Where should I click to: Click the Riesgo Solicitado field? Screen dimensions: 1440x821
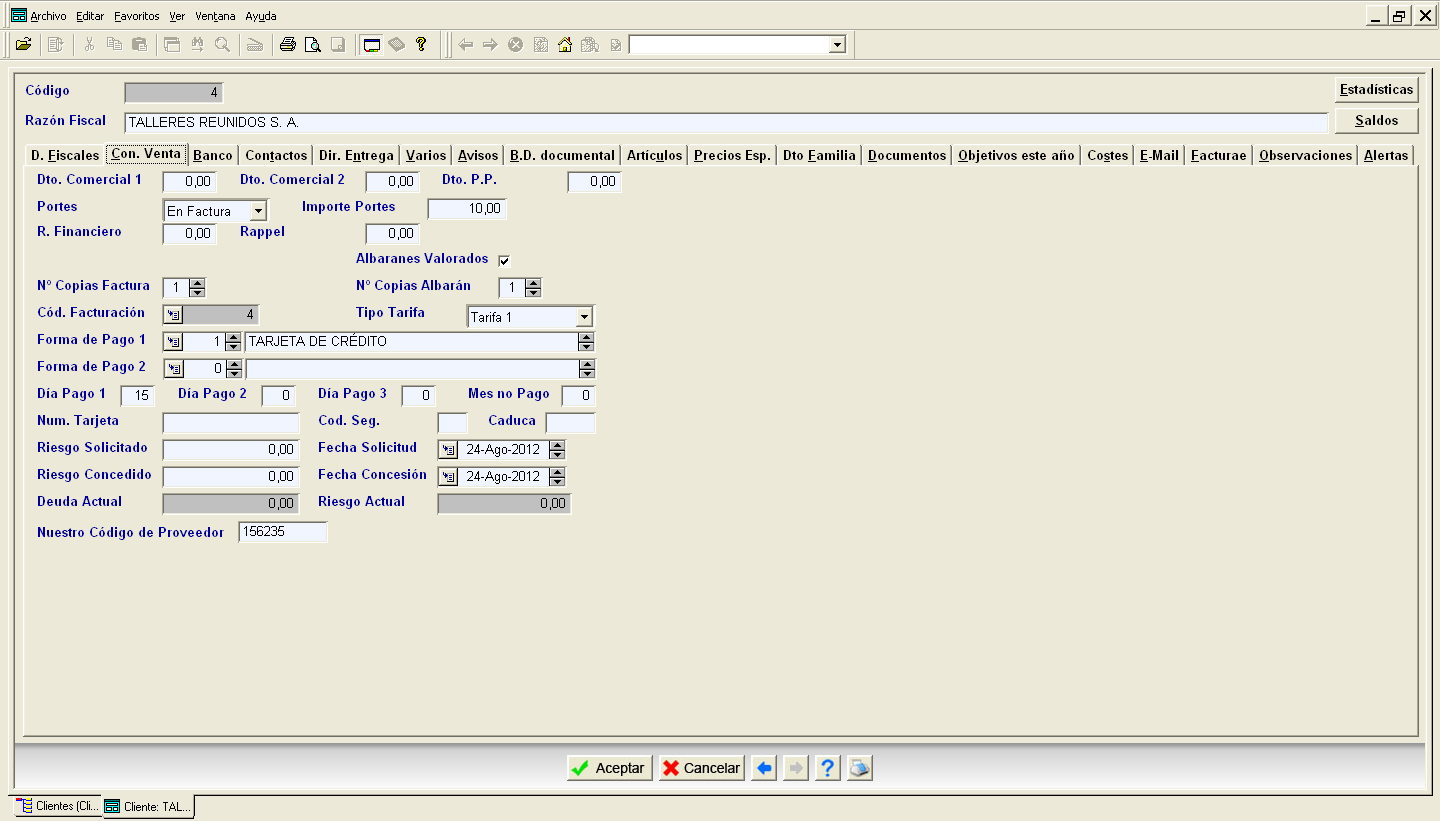coord(231,450)
